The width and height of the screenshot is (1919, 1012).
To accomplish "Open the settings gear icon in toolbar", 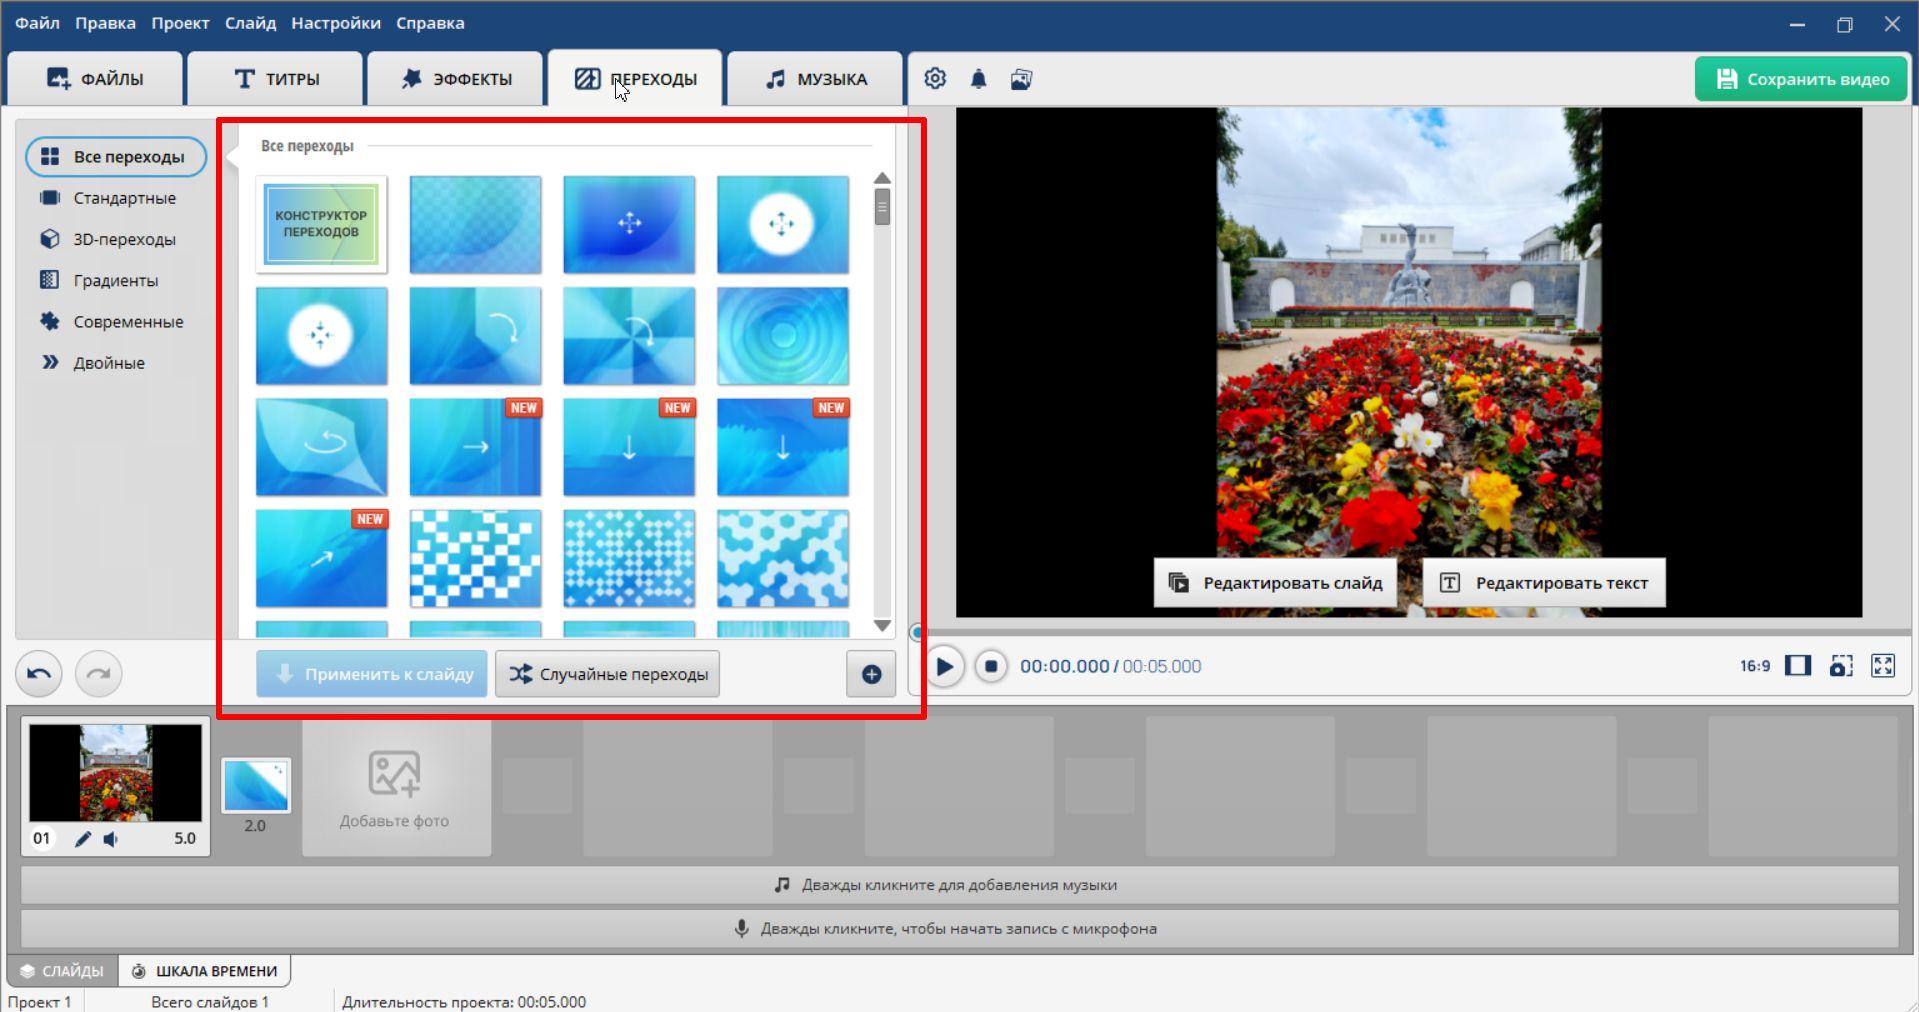I will pos(935,79).
